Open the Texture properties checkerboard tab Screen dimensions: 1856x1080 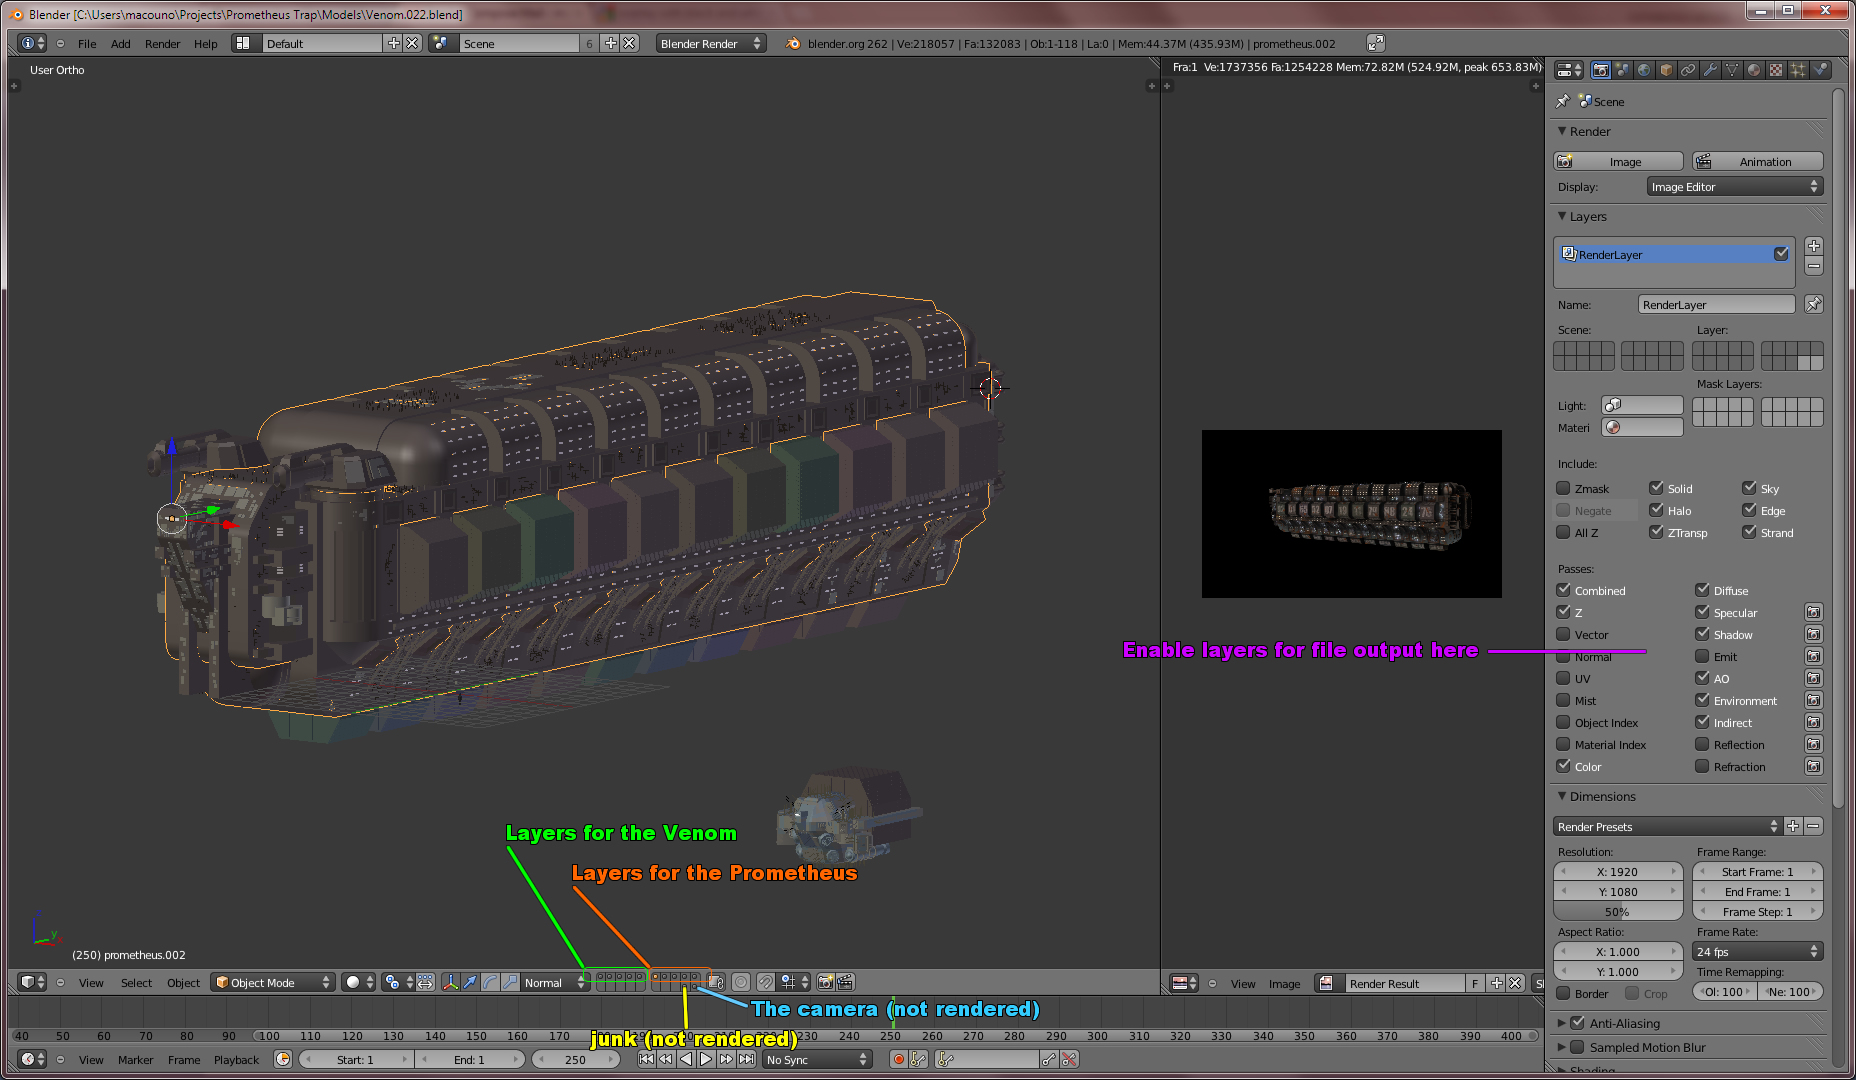(x=1776, y=70)
